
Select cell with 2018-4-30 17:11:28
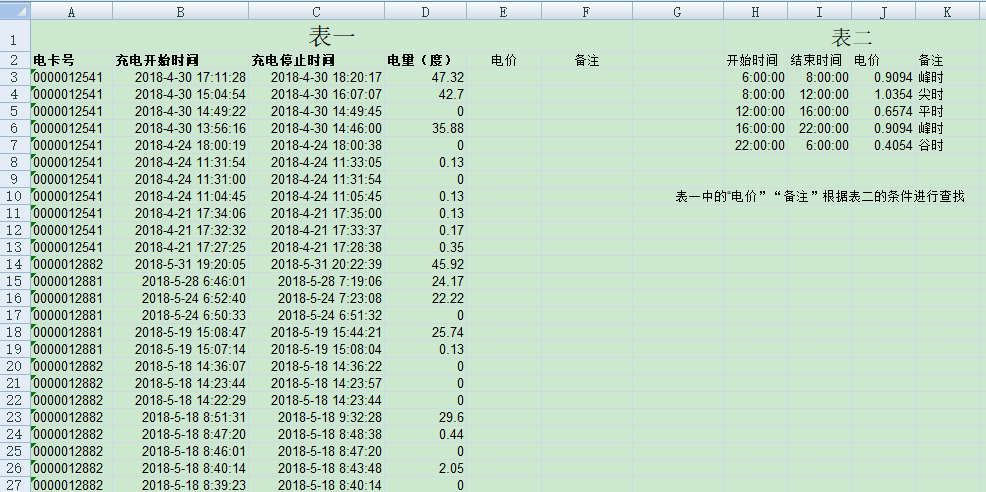tap(180, 77)
